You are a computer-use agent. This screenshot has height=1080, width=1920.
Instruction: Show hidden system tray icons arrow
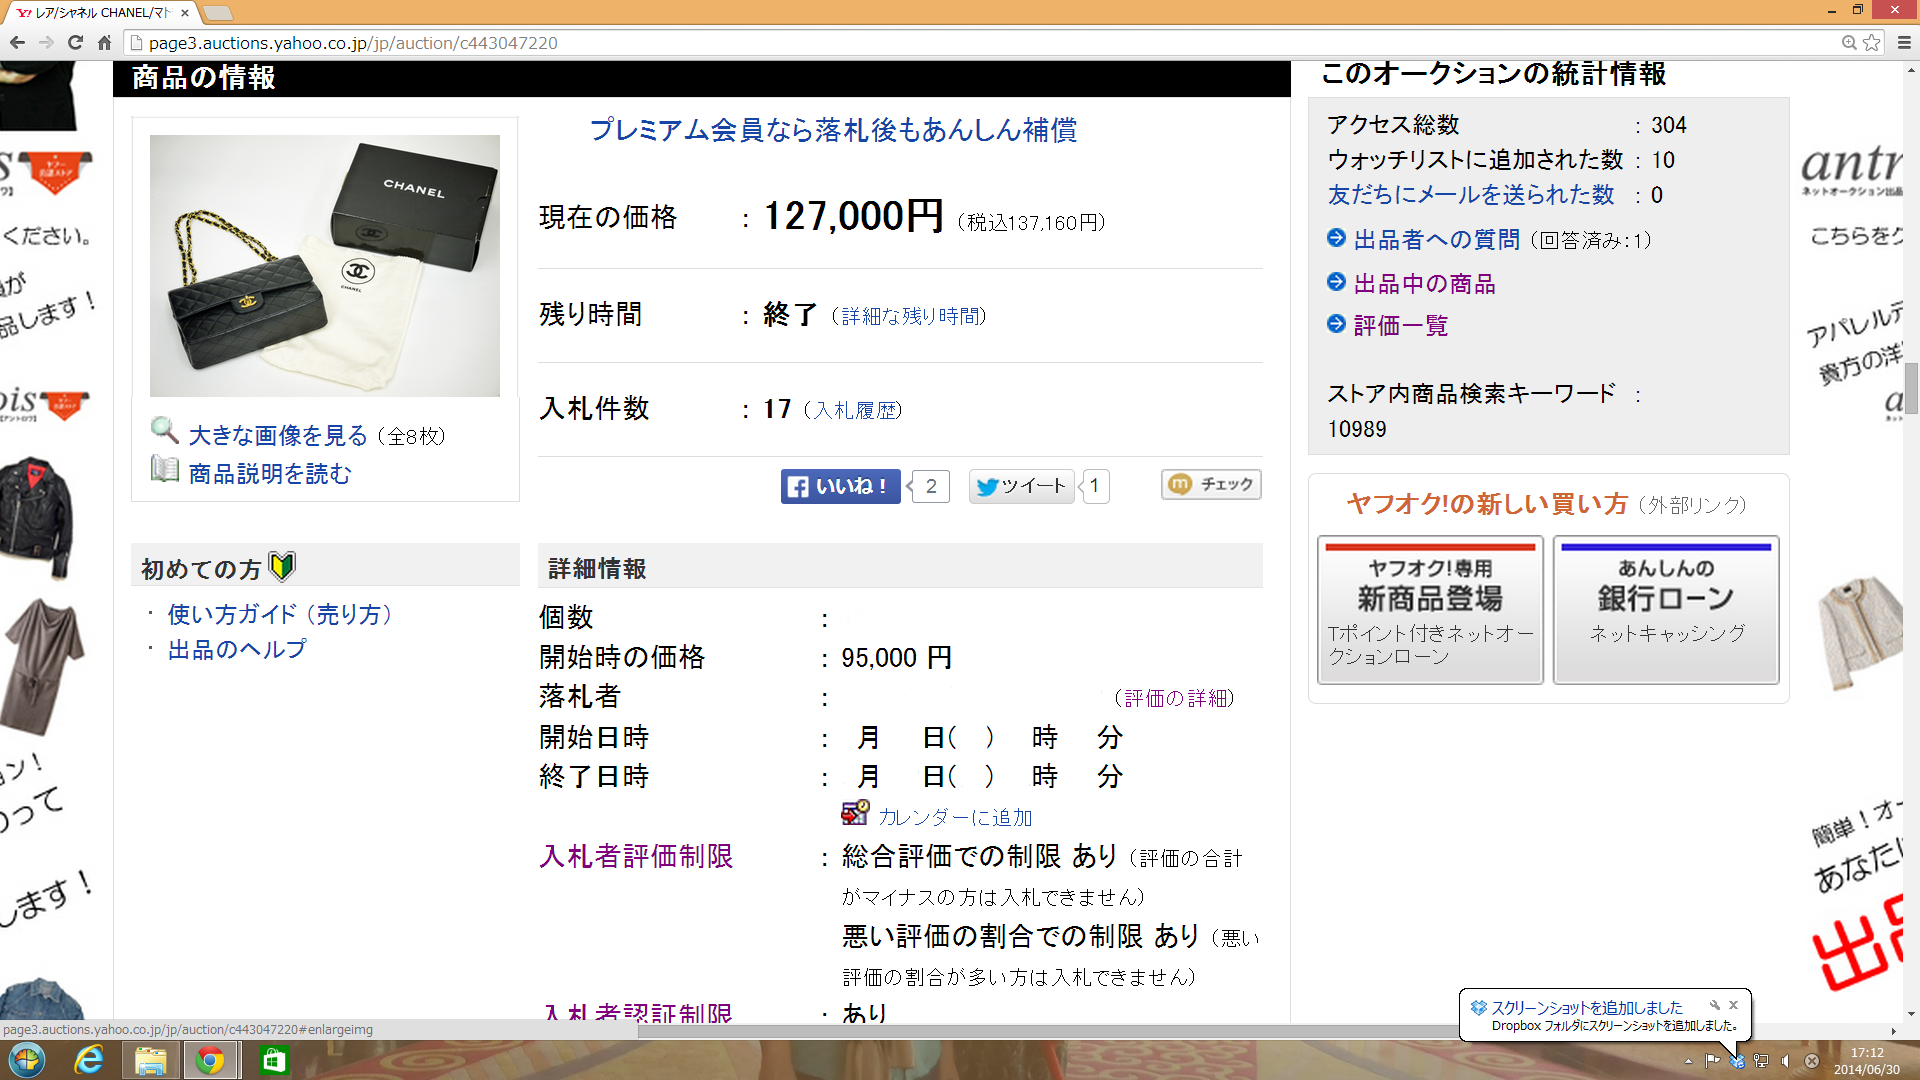tap(1688, 1061)
